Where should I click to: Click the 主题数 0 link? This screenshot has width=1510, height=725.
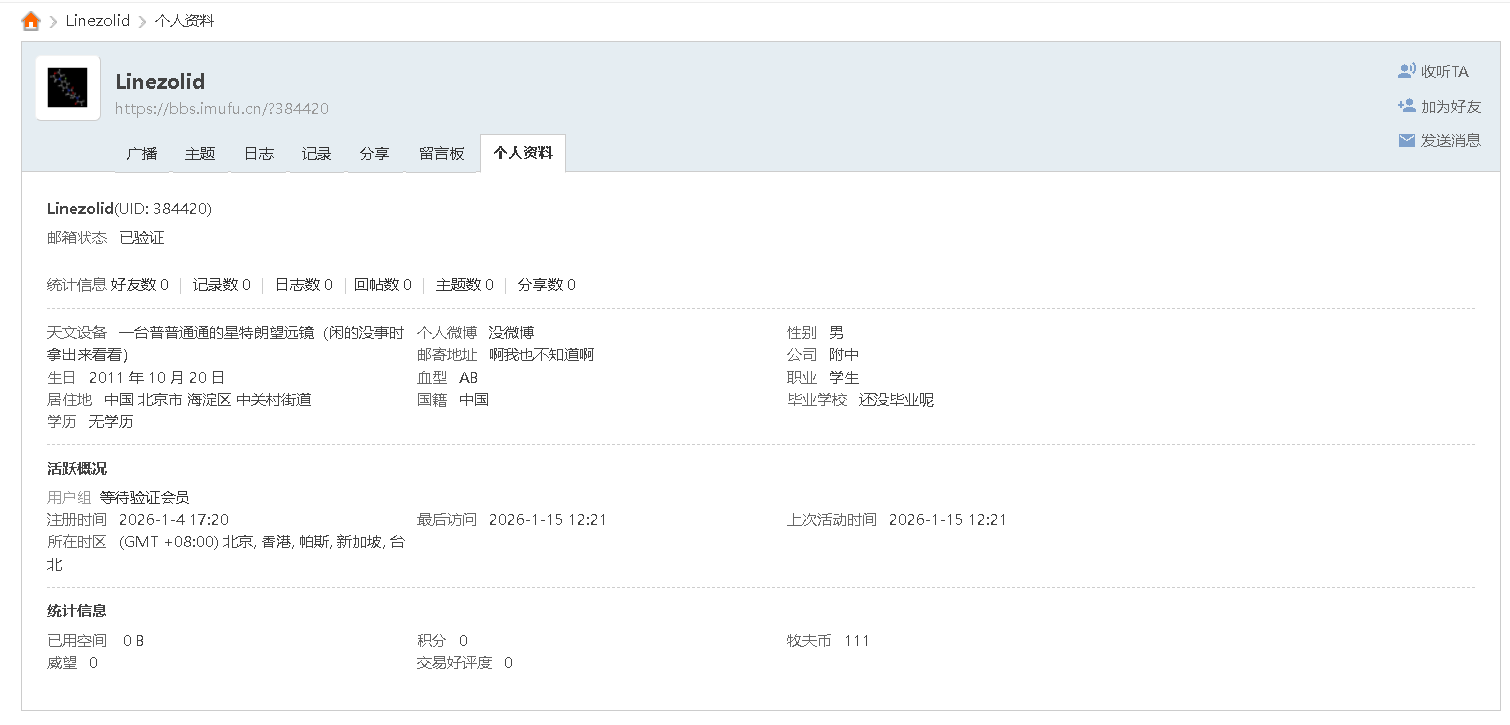(464, 284)
